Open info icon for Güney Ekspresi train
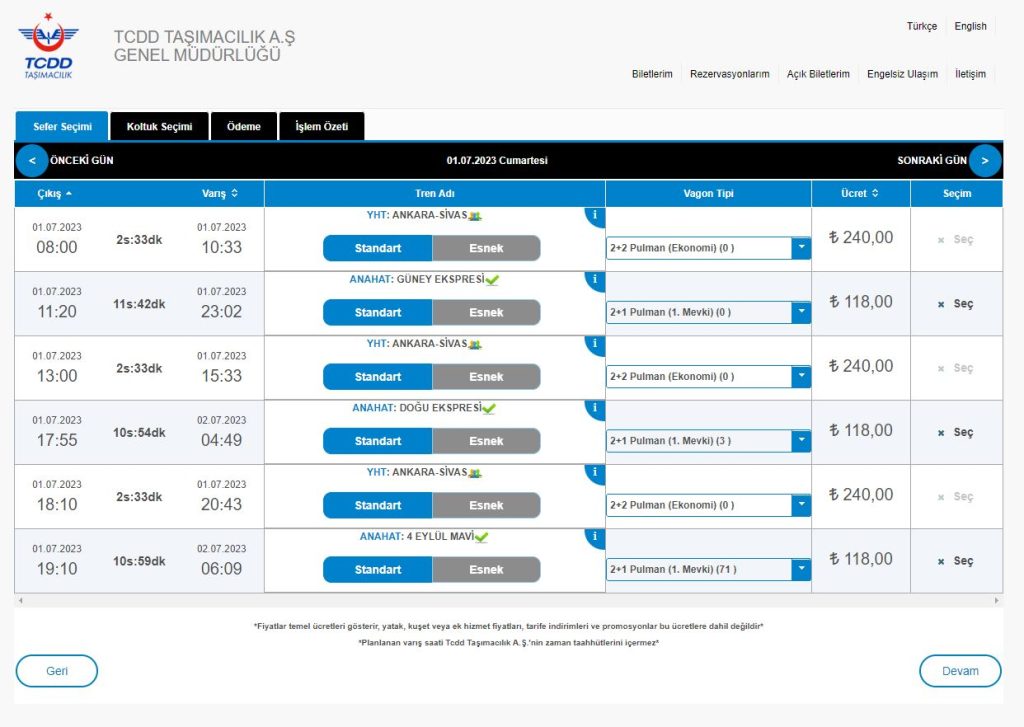The width and height of the screenshot is (1024, 727). 596,280
